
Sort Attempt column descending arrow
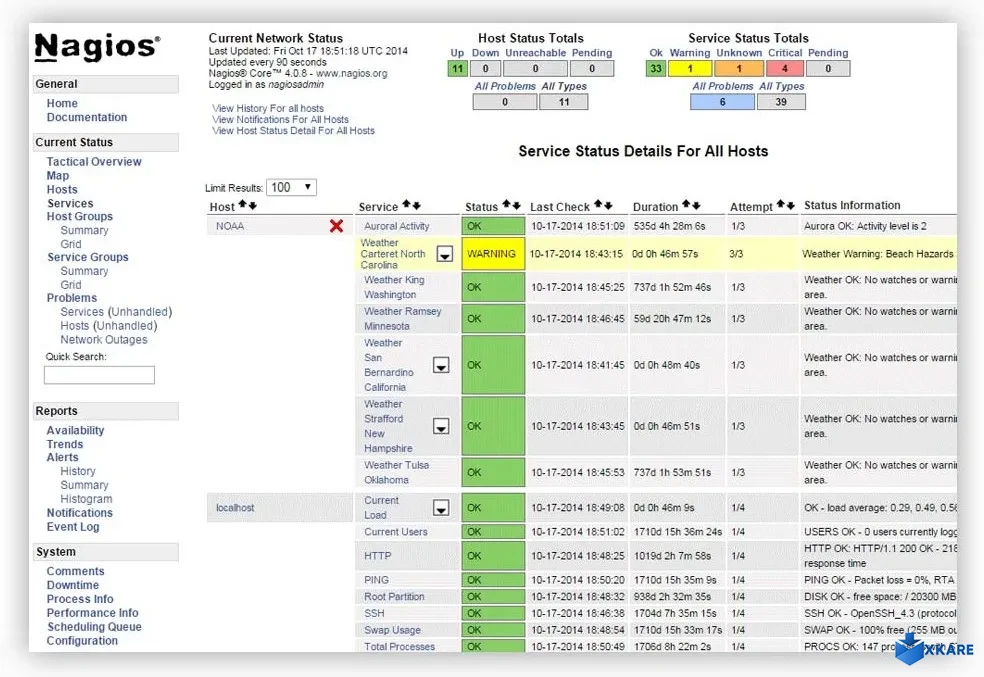(x=791, y=205)
